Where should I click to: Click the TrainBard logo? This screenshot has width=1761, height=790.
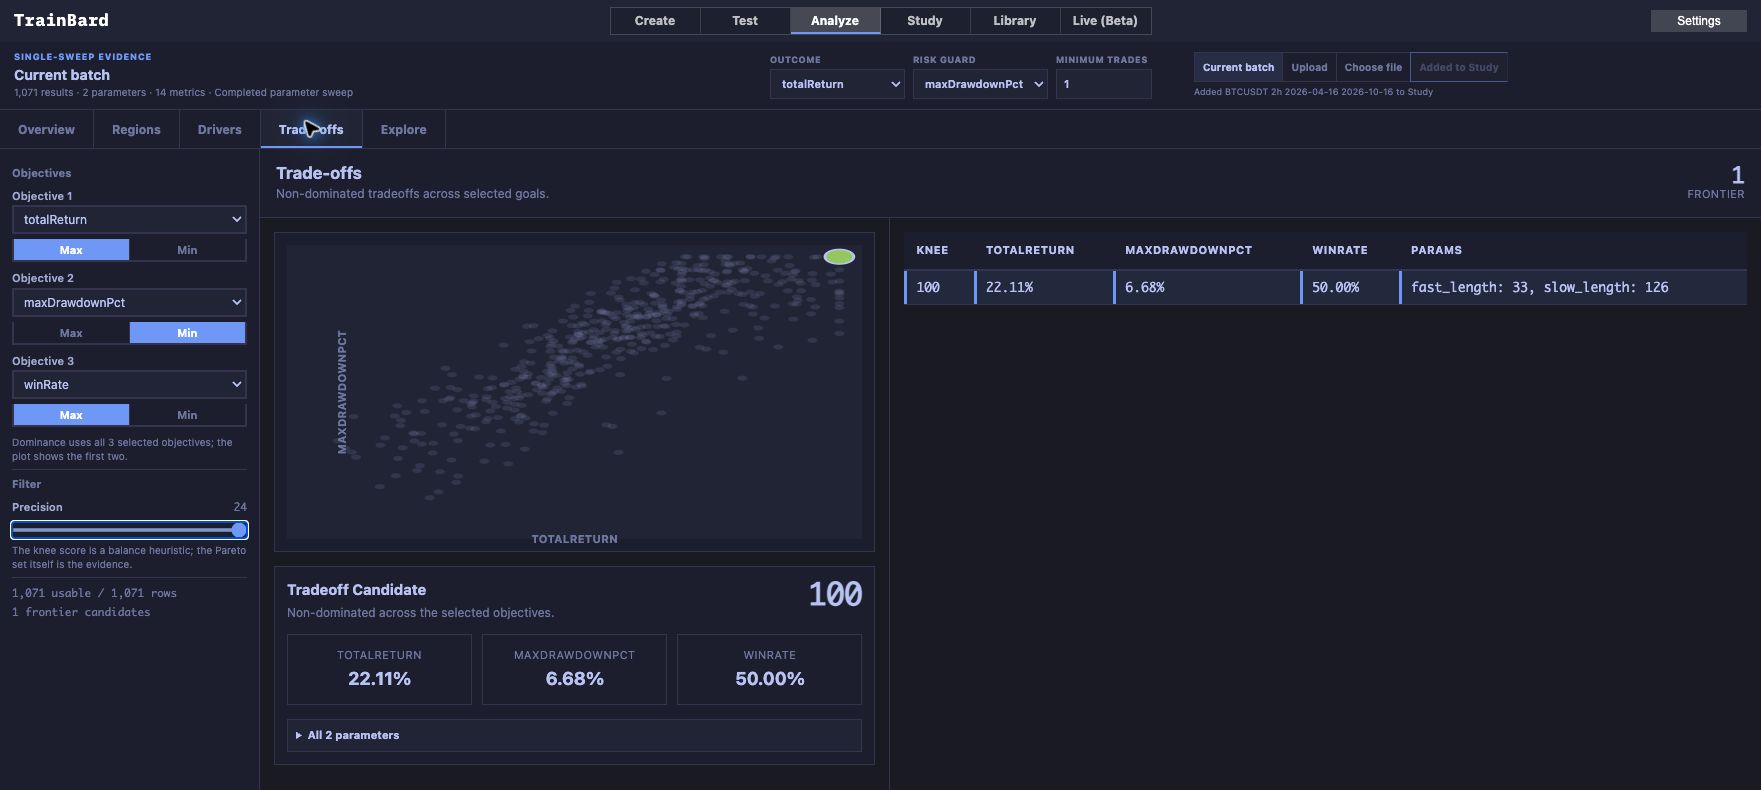click(61, 20)
